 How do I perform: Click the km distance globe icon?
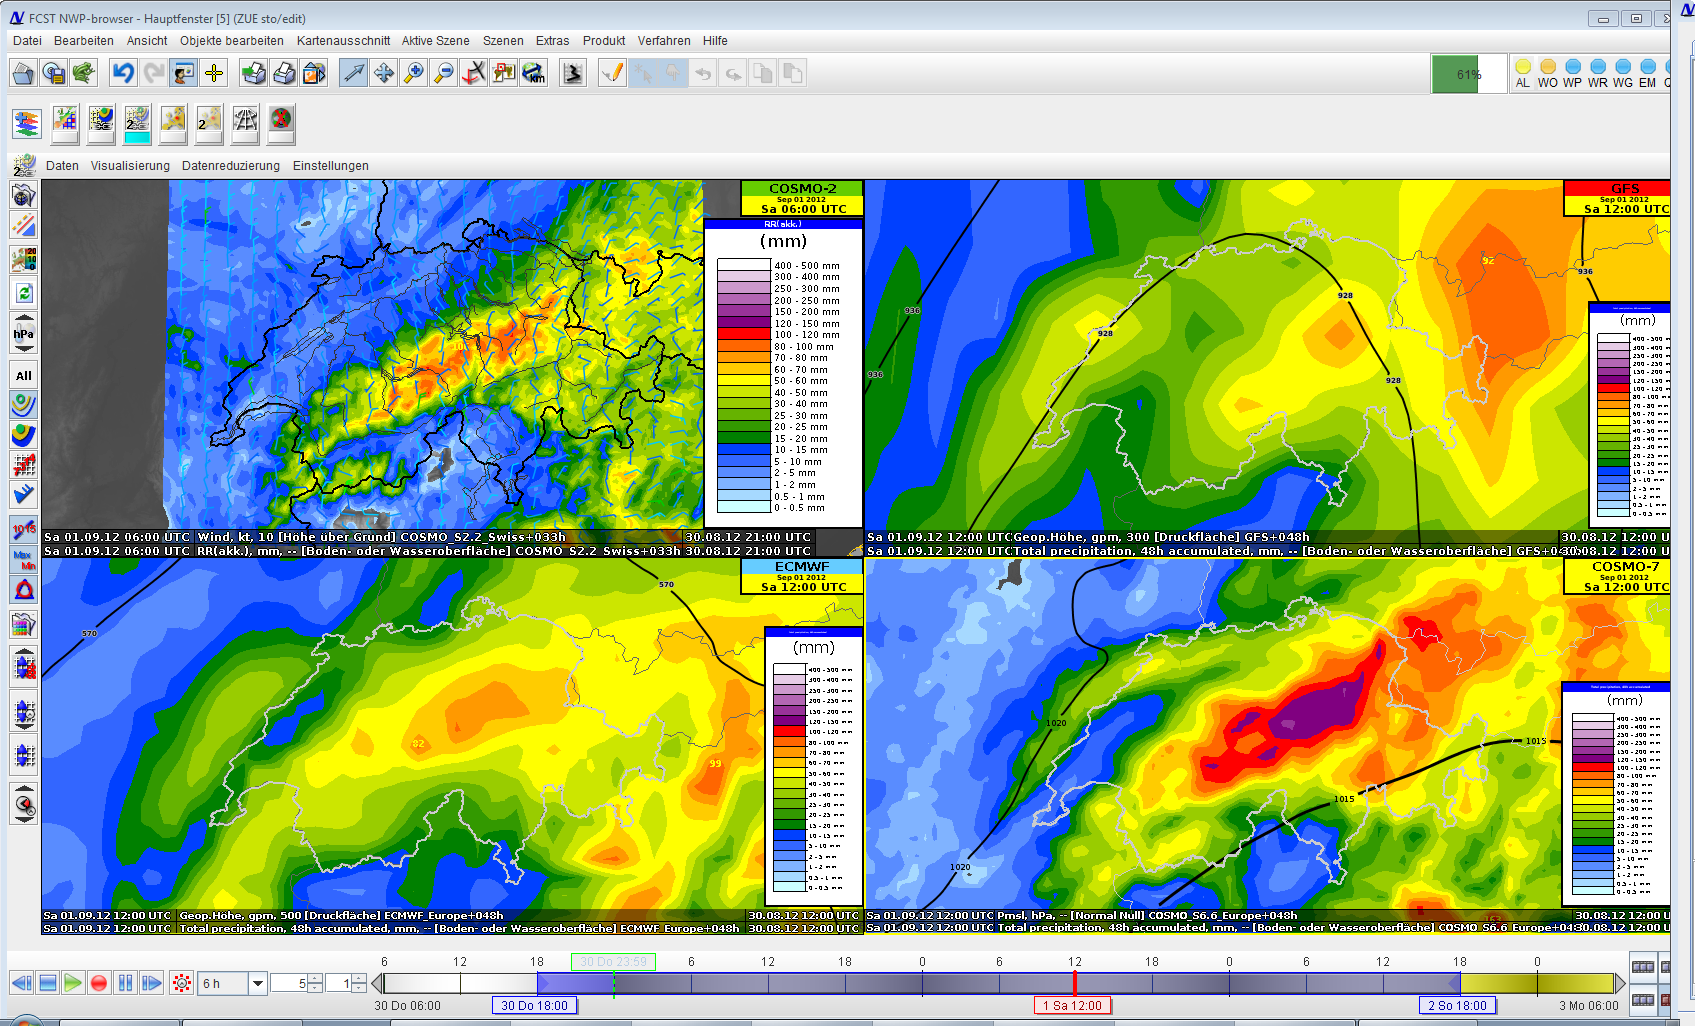[x=534, y=73]
